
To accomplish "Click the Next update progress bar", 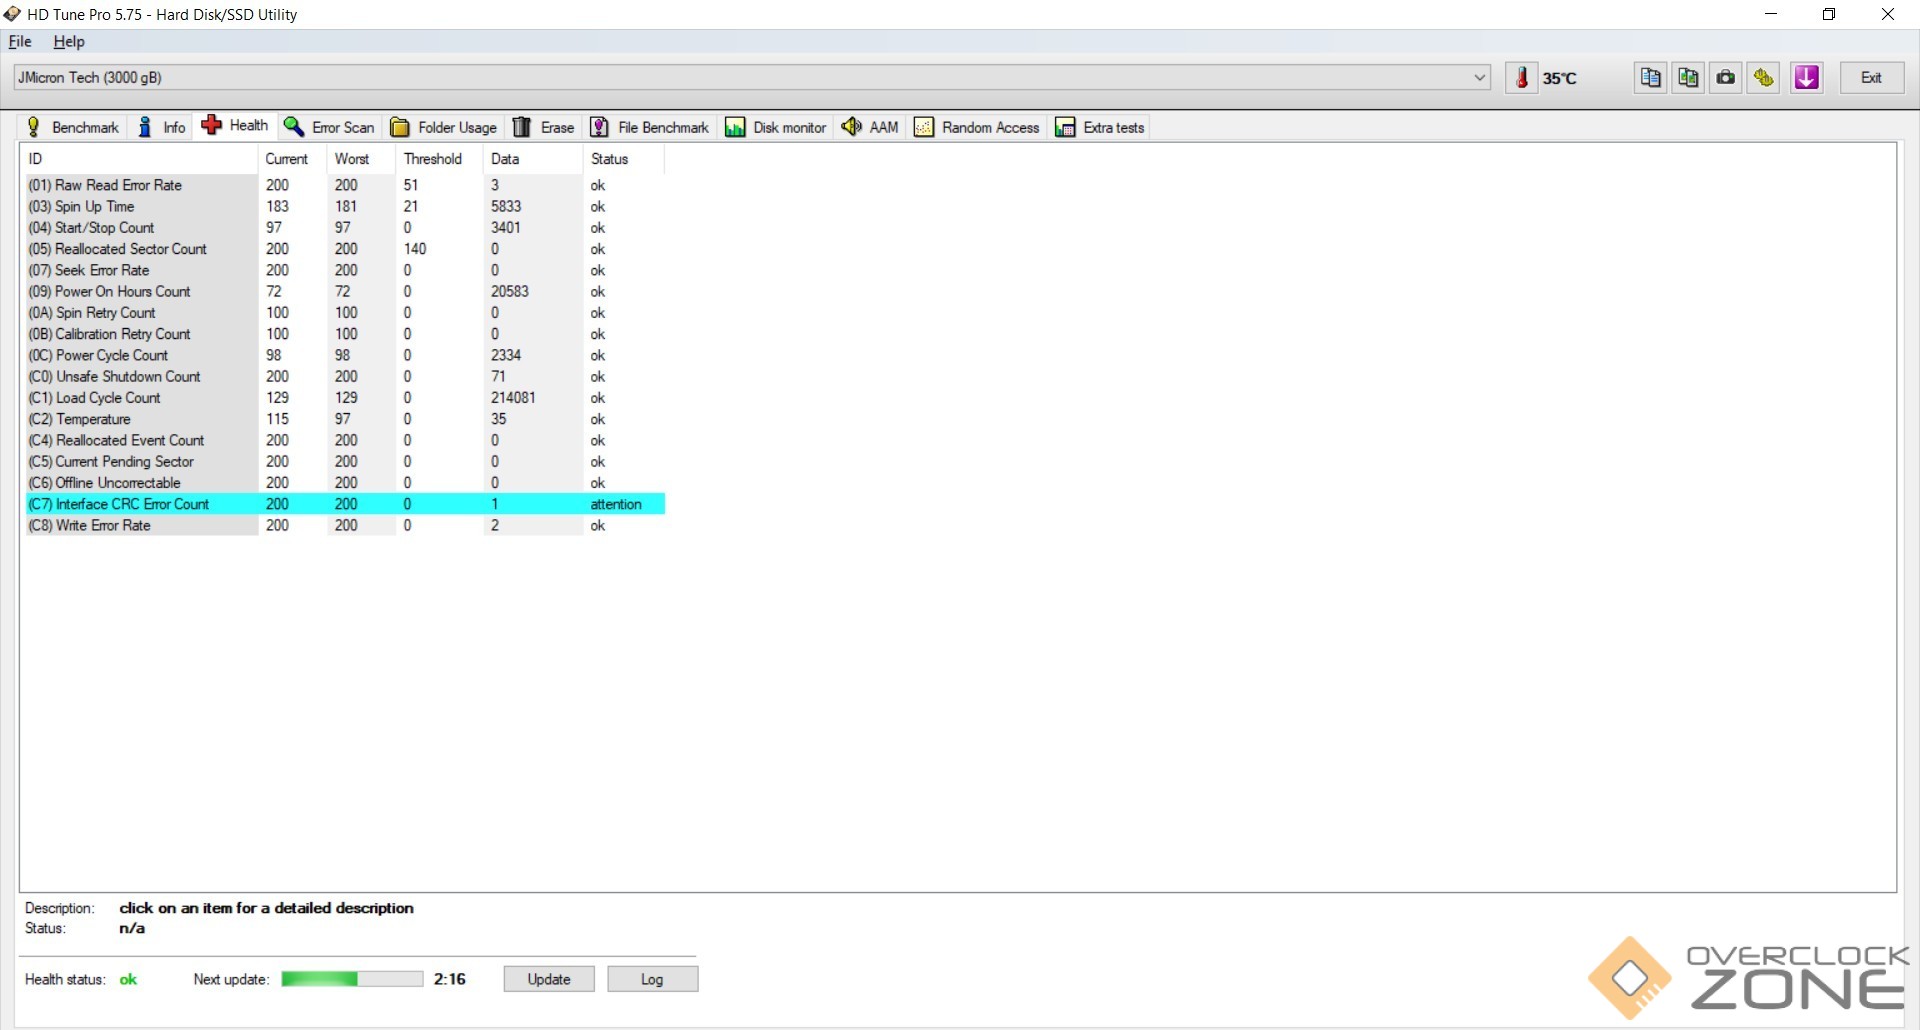I will click(352, 979).
